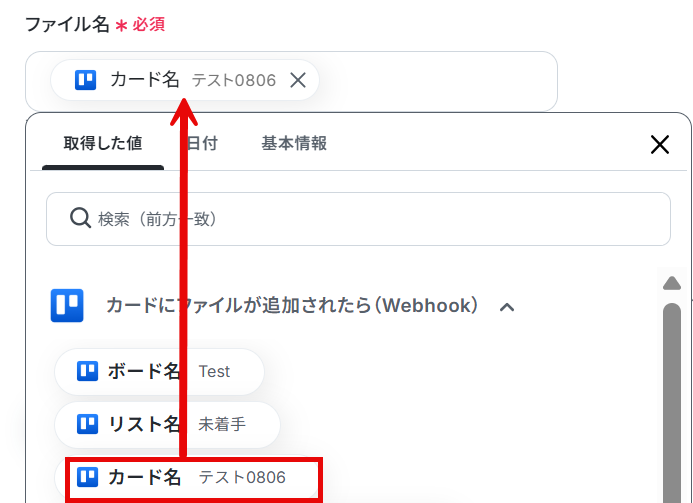The width and height of the screenshot is (693, 503).
Task: Insert the リスト名 未着手 value
Action: coord(167,424)
